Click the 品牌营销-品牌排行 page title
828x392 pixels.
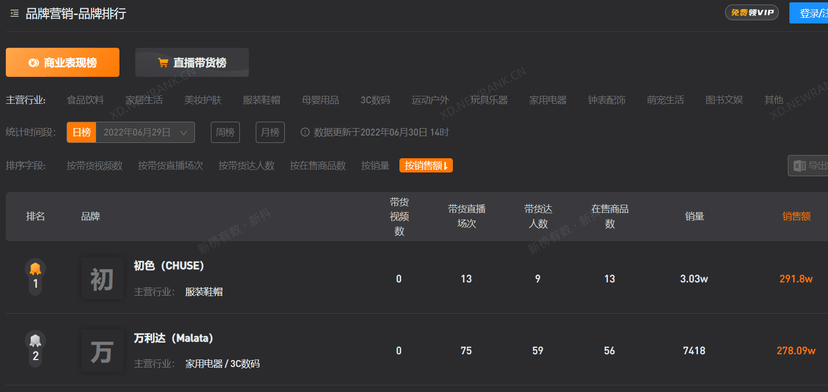click(x=76, y=14)
